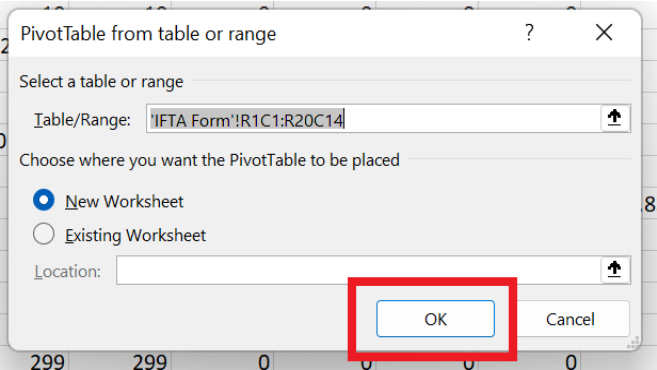The image size is (657, 370).
Task: Focus the Table/Range input field
Action: 374,119
